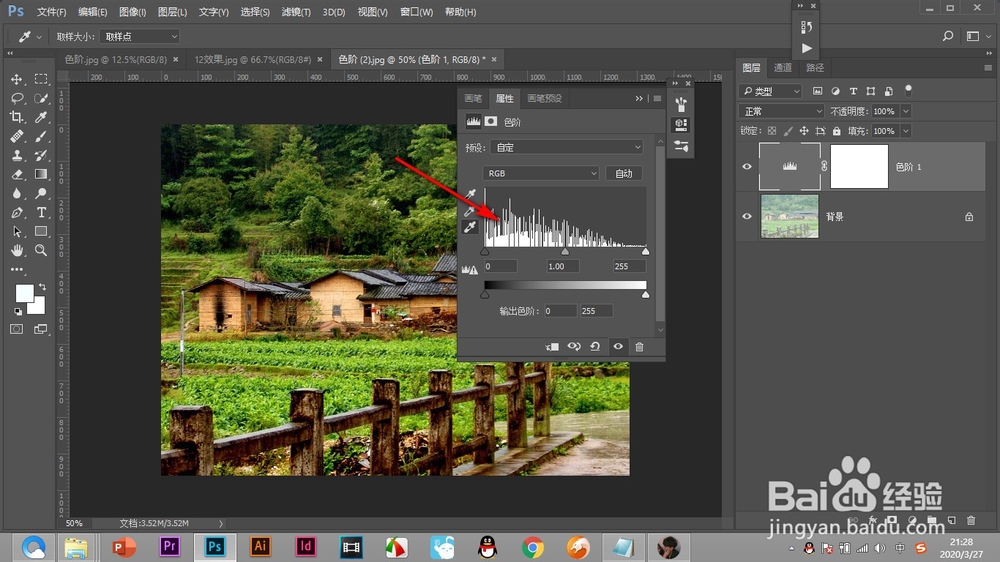Open the fill slider dropdown arrow
The width and height of the screenshot is (1000, 562).
[906, 131]
